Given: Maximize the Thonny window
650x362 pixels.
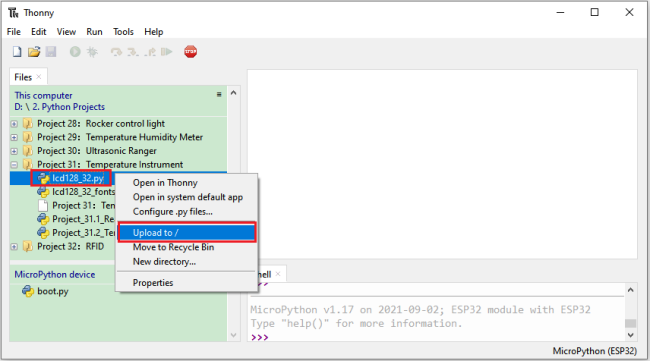Looking at the screenshot, I should (x=594, y=12).
